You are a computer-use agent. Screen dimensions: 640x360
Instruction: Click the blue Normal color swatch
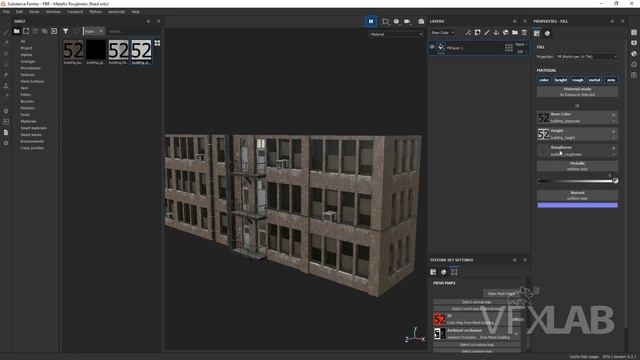tap(577, 205)
